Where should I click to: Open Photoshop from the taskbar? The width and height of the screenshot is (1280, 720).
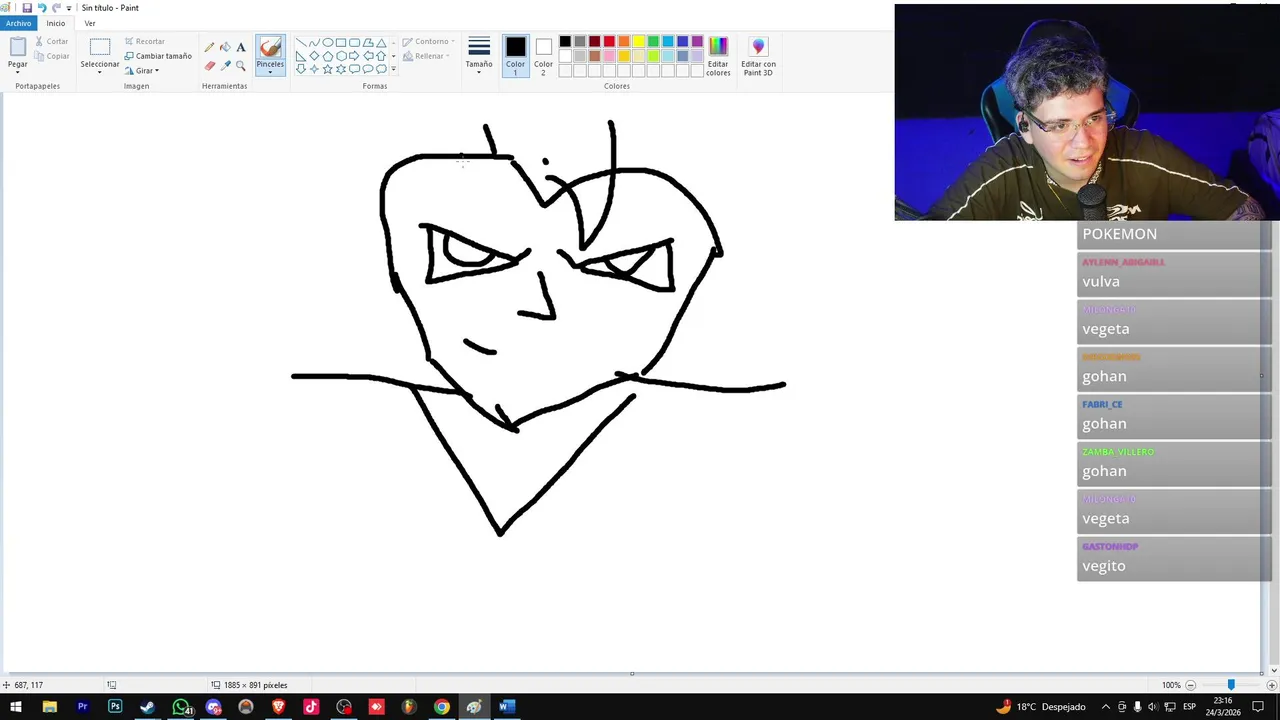click(115, 707)
